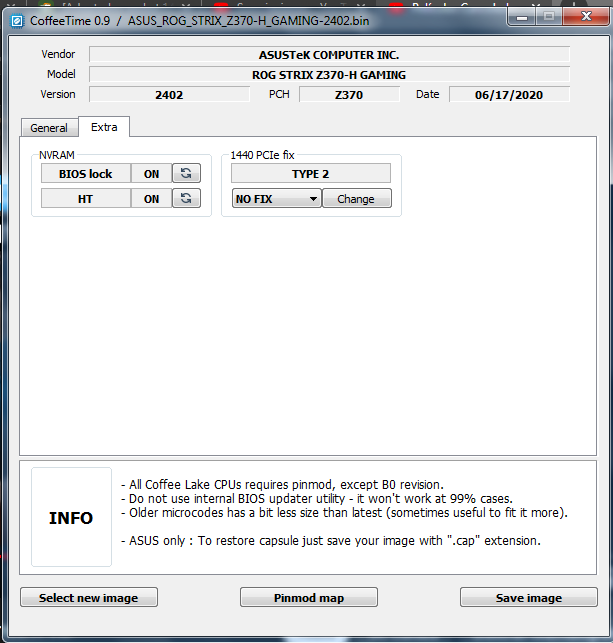Viewport: 613px width, 643px height.
Task: Switch to the General tab
Action: click(49, 128)
